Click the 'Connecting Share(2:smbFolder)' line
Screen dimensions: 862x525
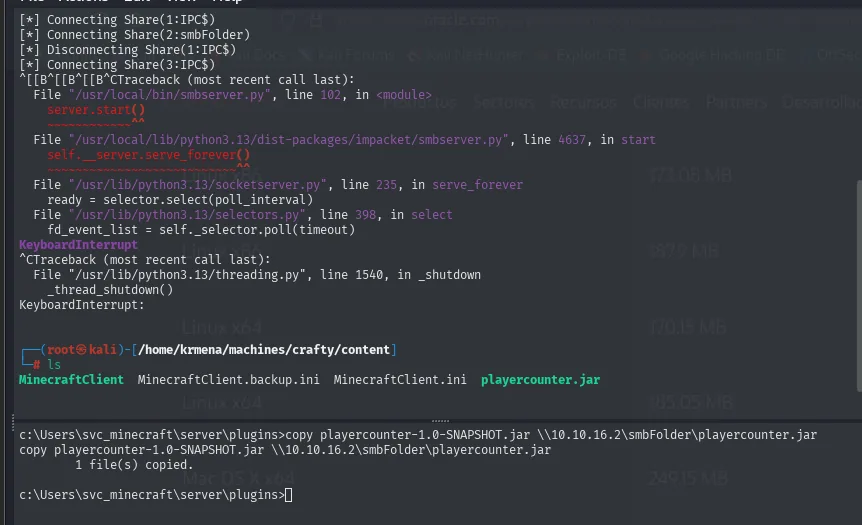(x=135, y=35)
